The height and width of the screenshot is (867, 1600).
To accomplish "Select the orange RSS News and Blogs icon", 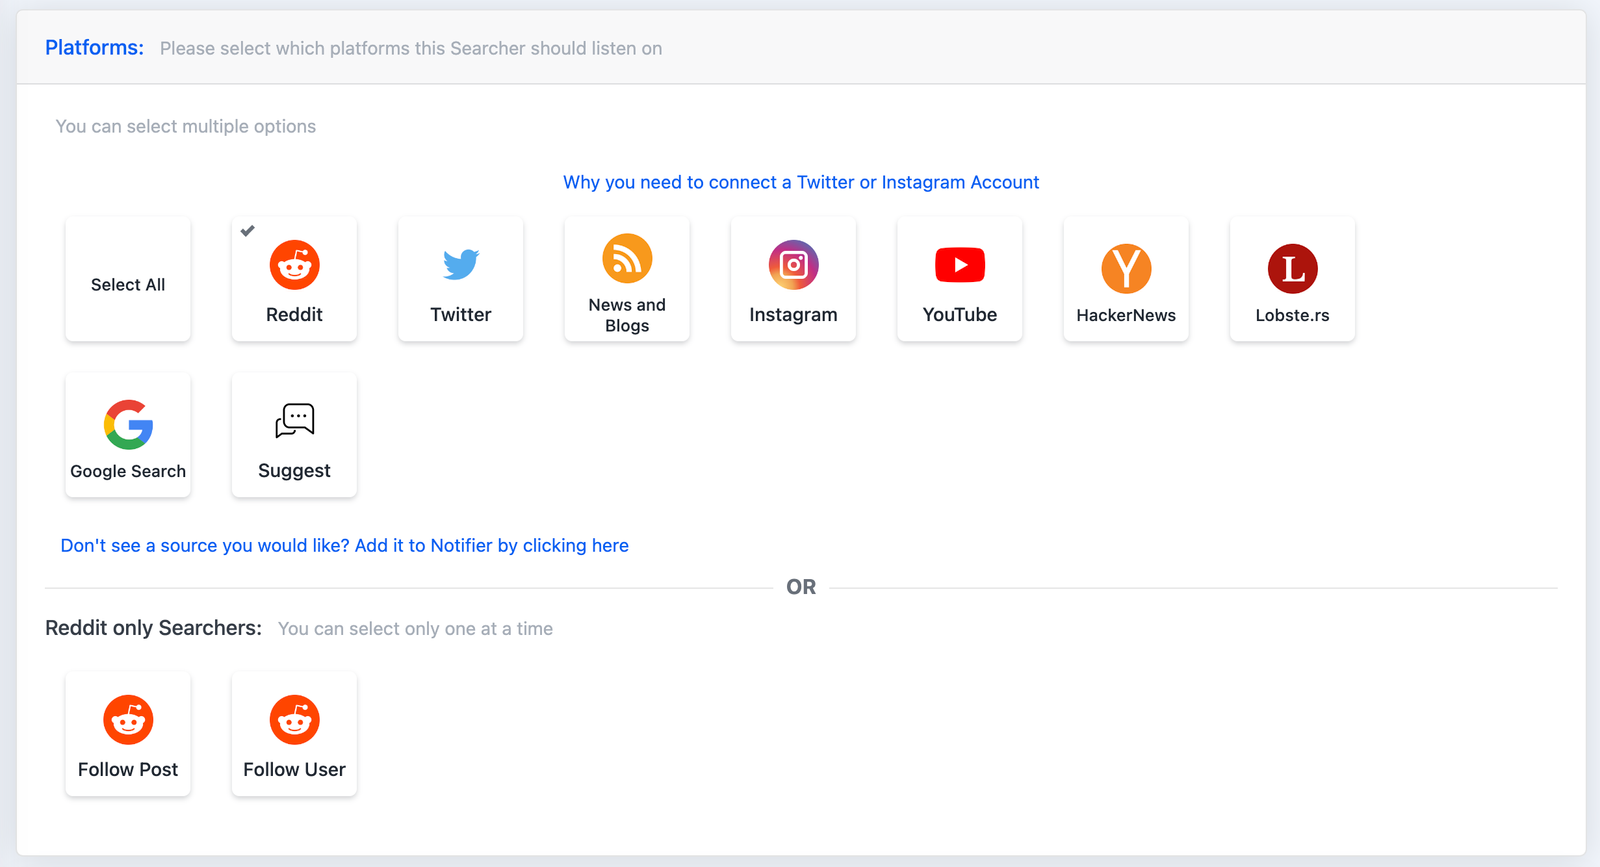I will click(627, 258).
